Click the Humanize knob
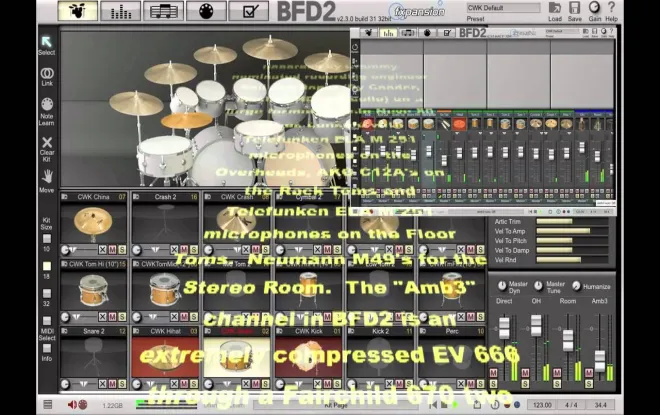This screenshot has height=415, width=660. point(576,286)
